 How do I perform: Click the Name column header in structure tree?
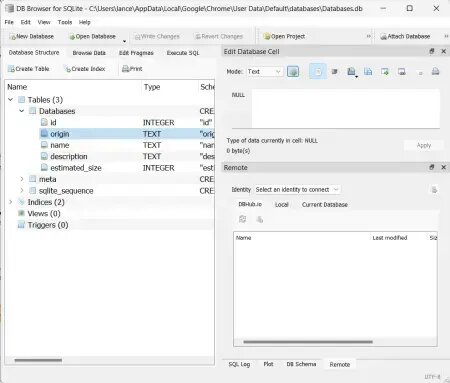coord(73,87)
